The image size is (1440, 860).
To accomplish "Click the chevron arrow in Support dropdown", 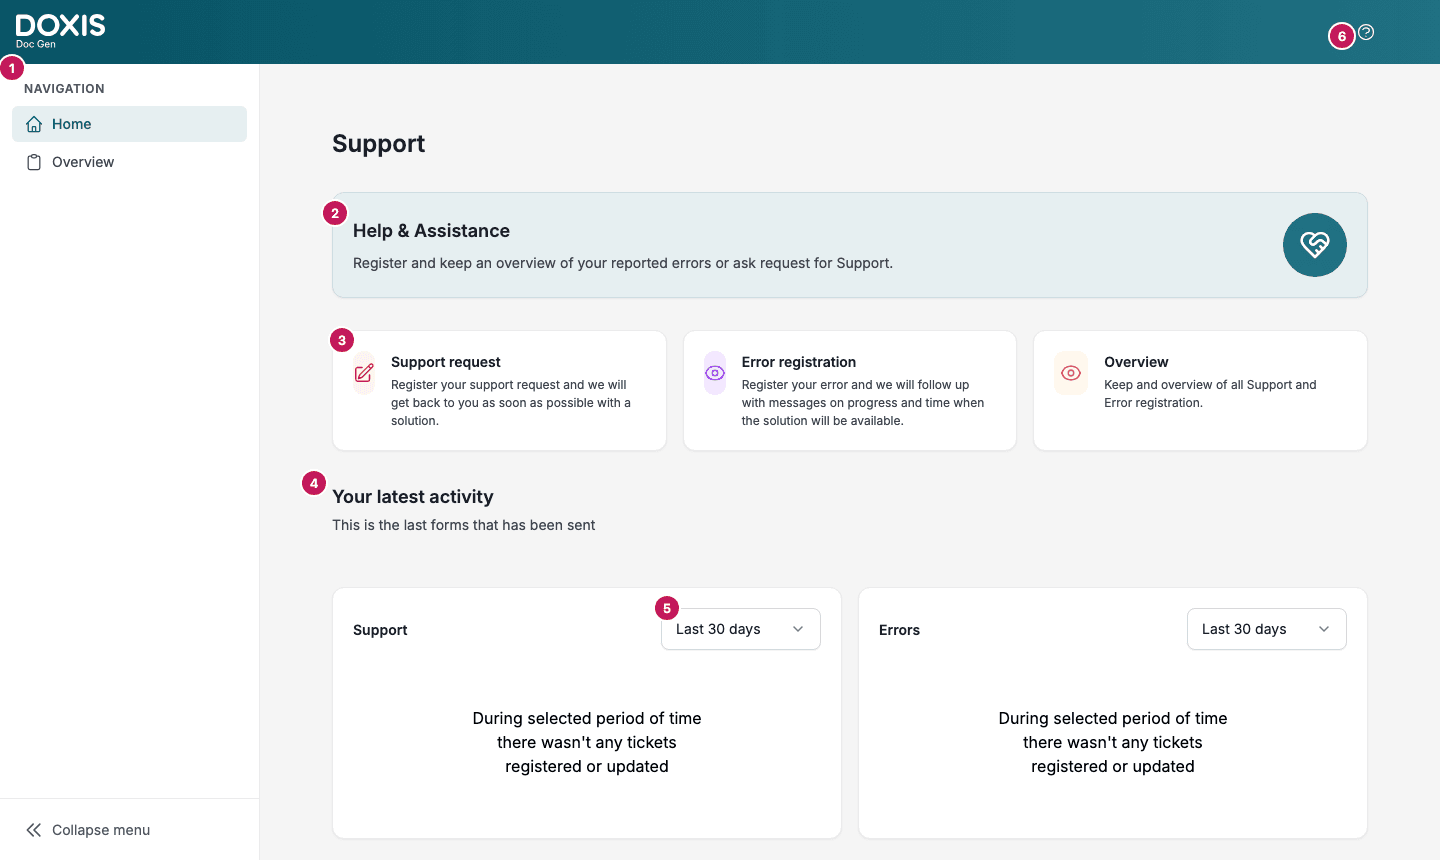I will tap(798, 629).
